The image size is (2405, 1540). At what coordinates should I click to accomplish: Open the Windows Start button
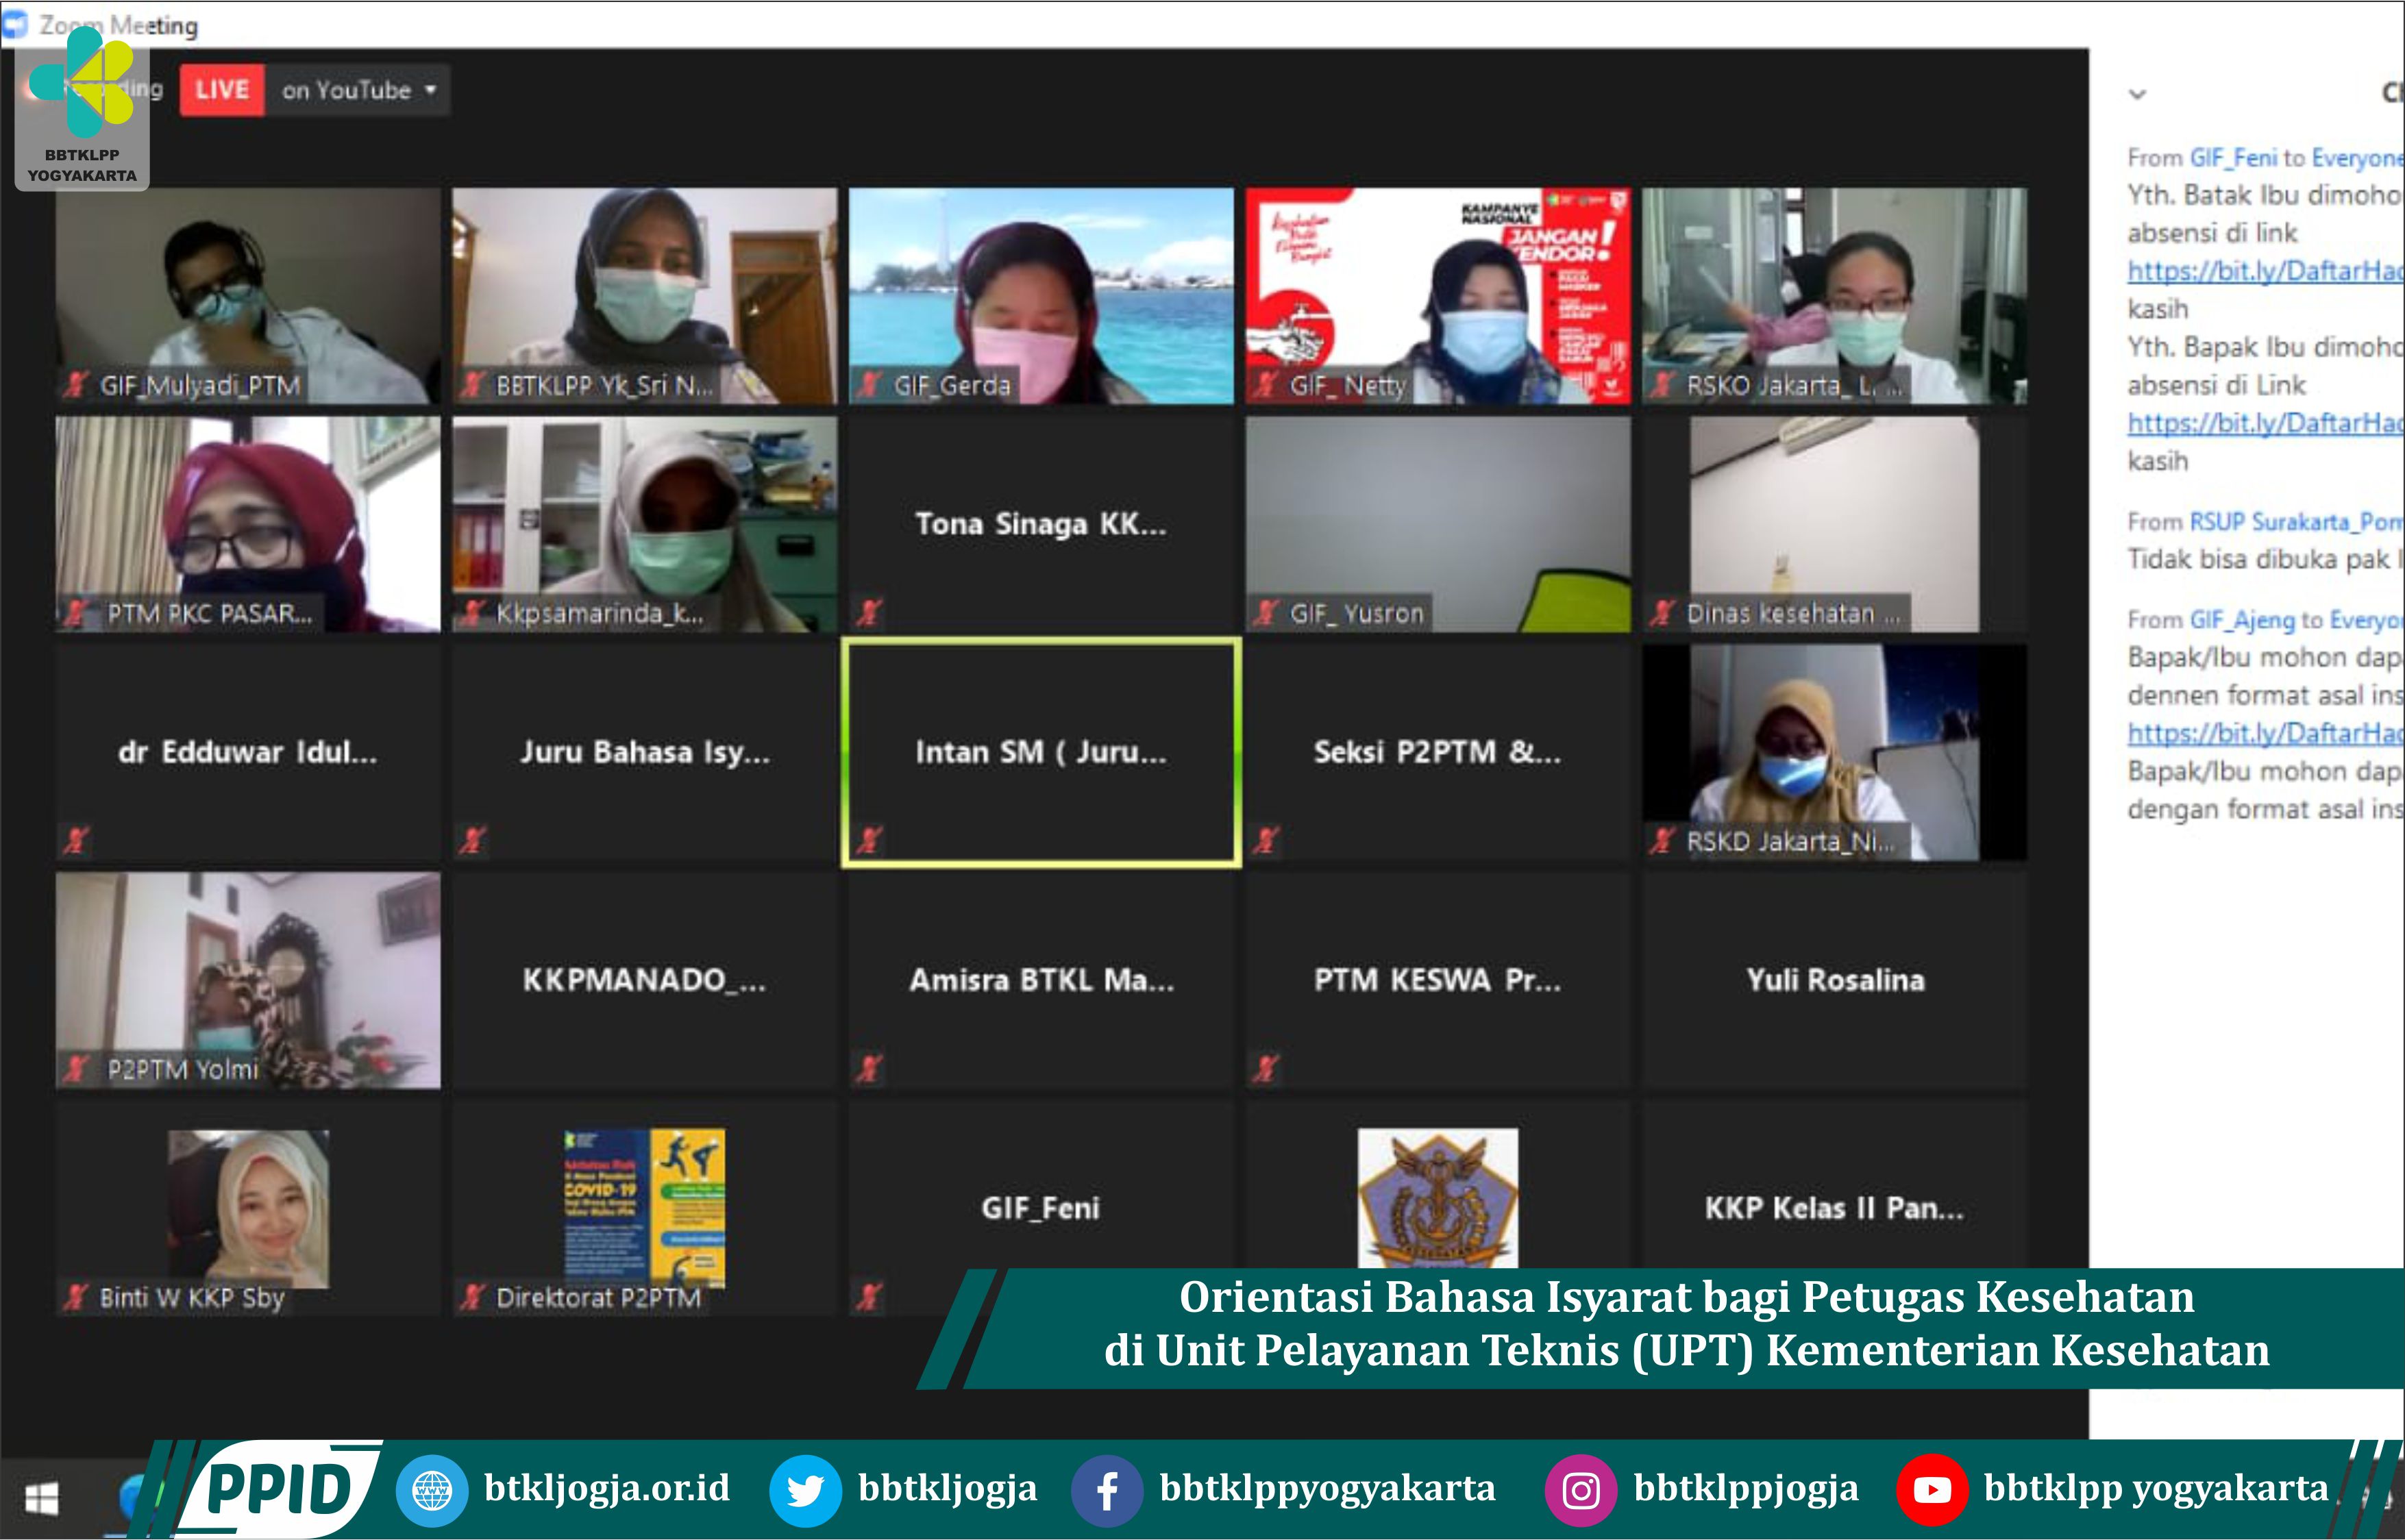tap(41, 1498)
